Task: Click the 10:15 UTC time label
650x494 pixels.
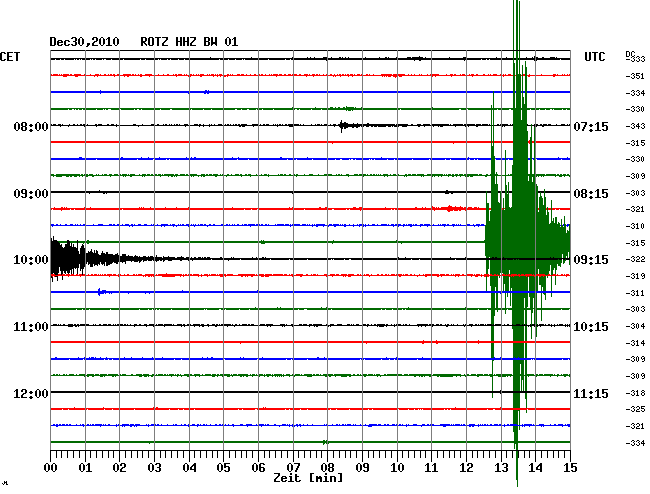Action: (591, 327)
